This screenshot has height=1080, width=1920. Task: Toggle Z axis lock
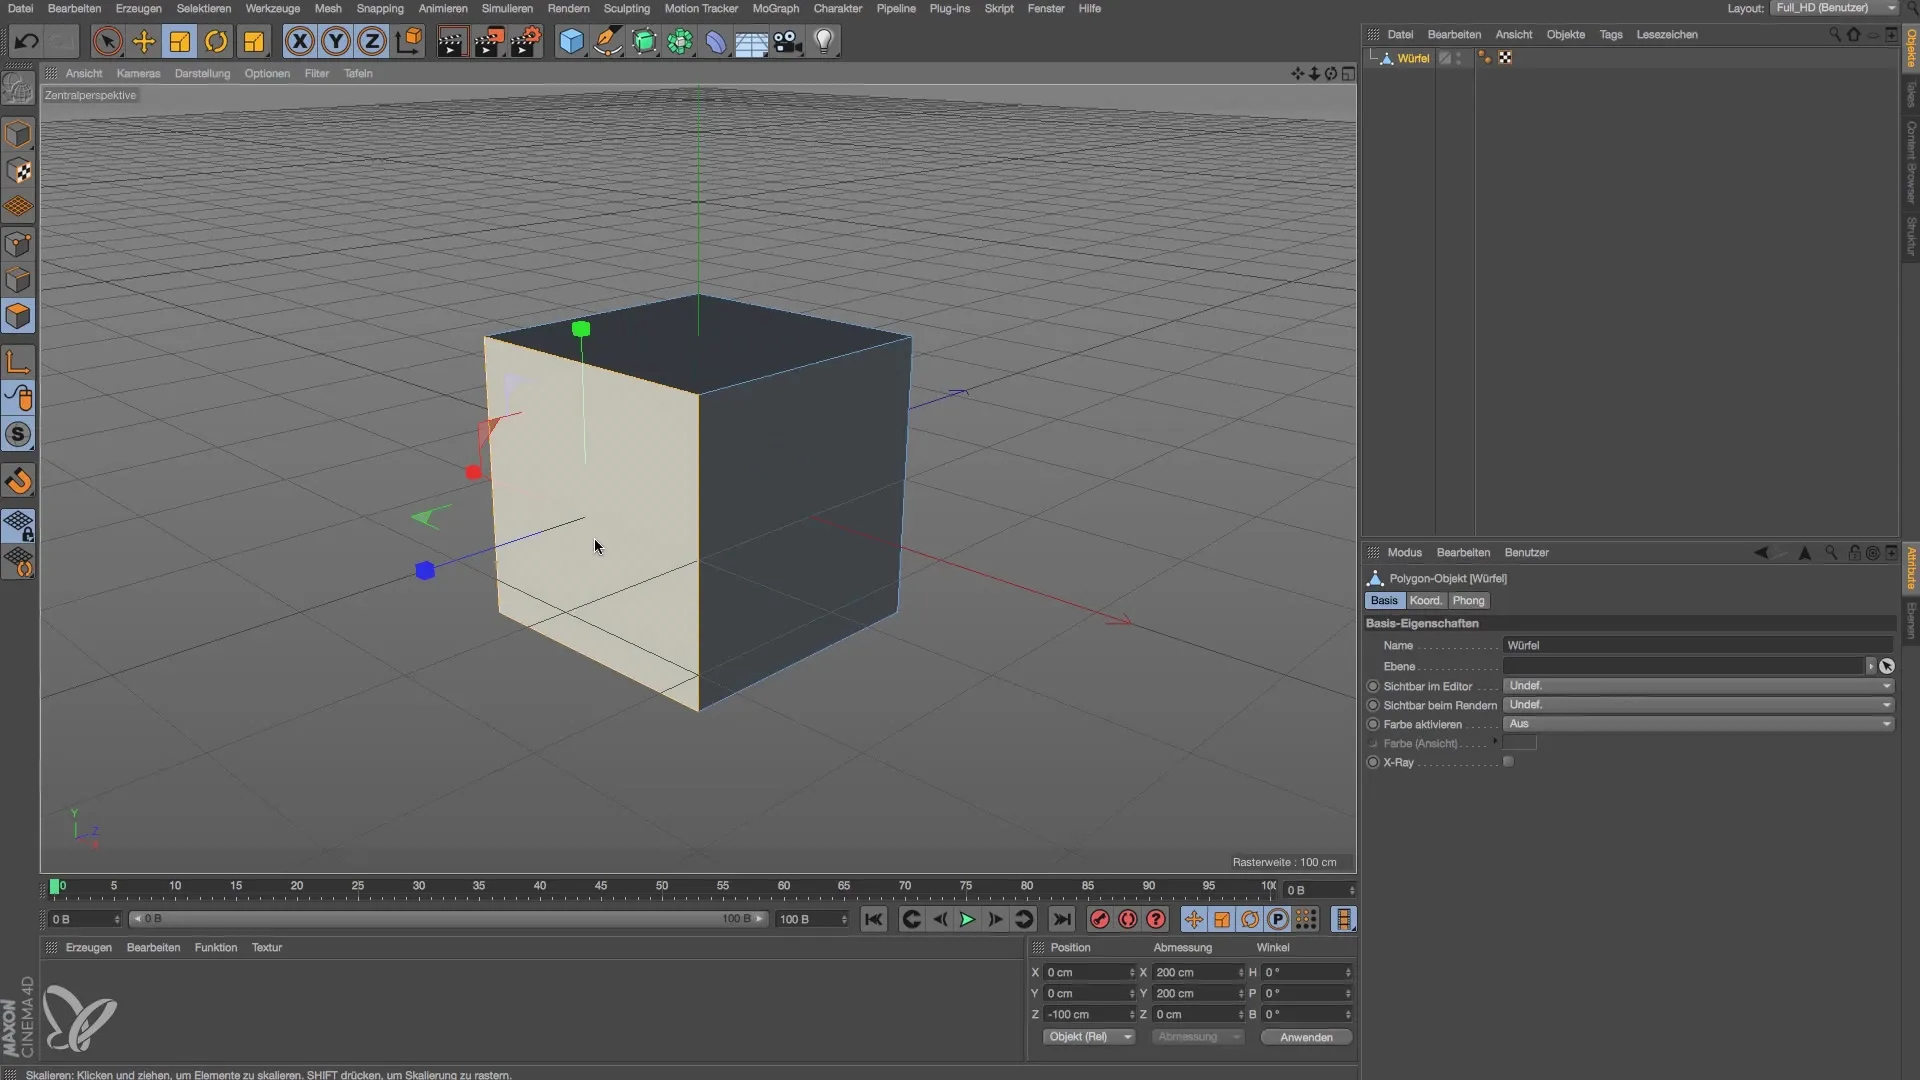point(372,41)
